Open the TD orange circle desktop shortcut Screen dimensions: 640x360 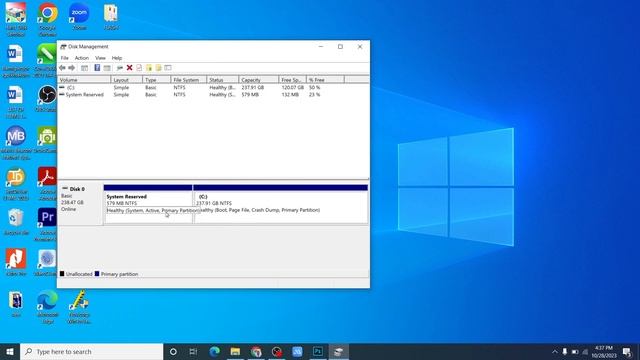[x=16, y=183]
